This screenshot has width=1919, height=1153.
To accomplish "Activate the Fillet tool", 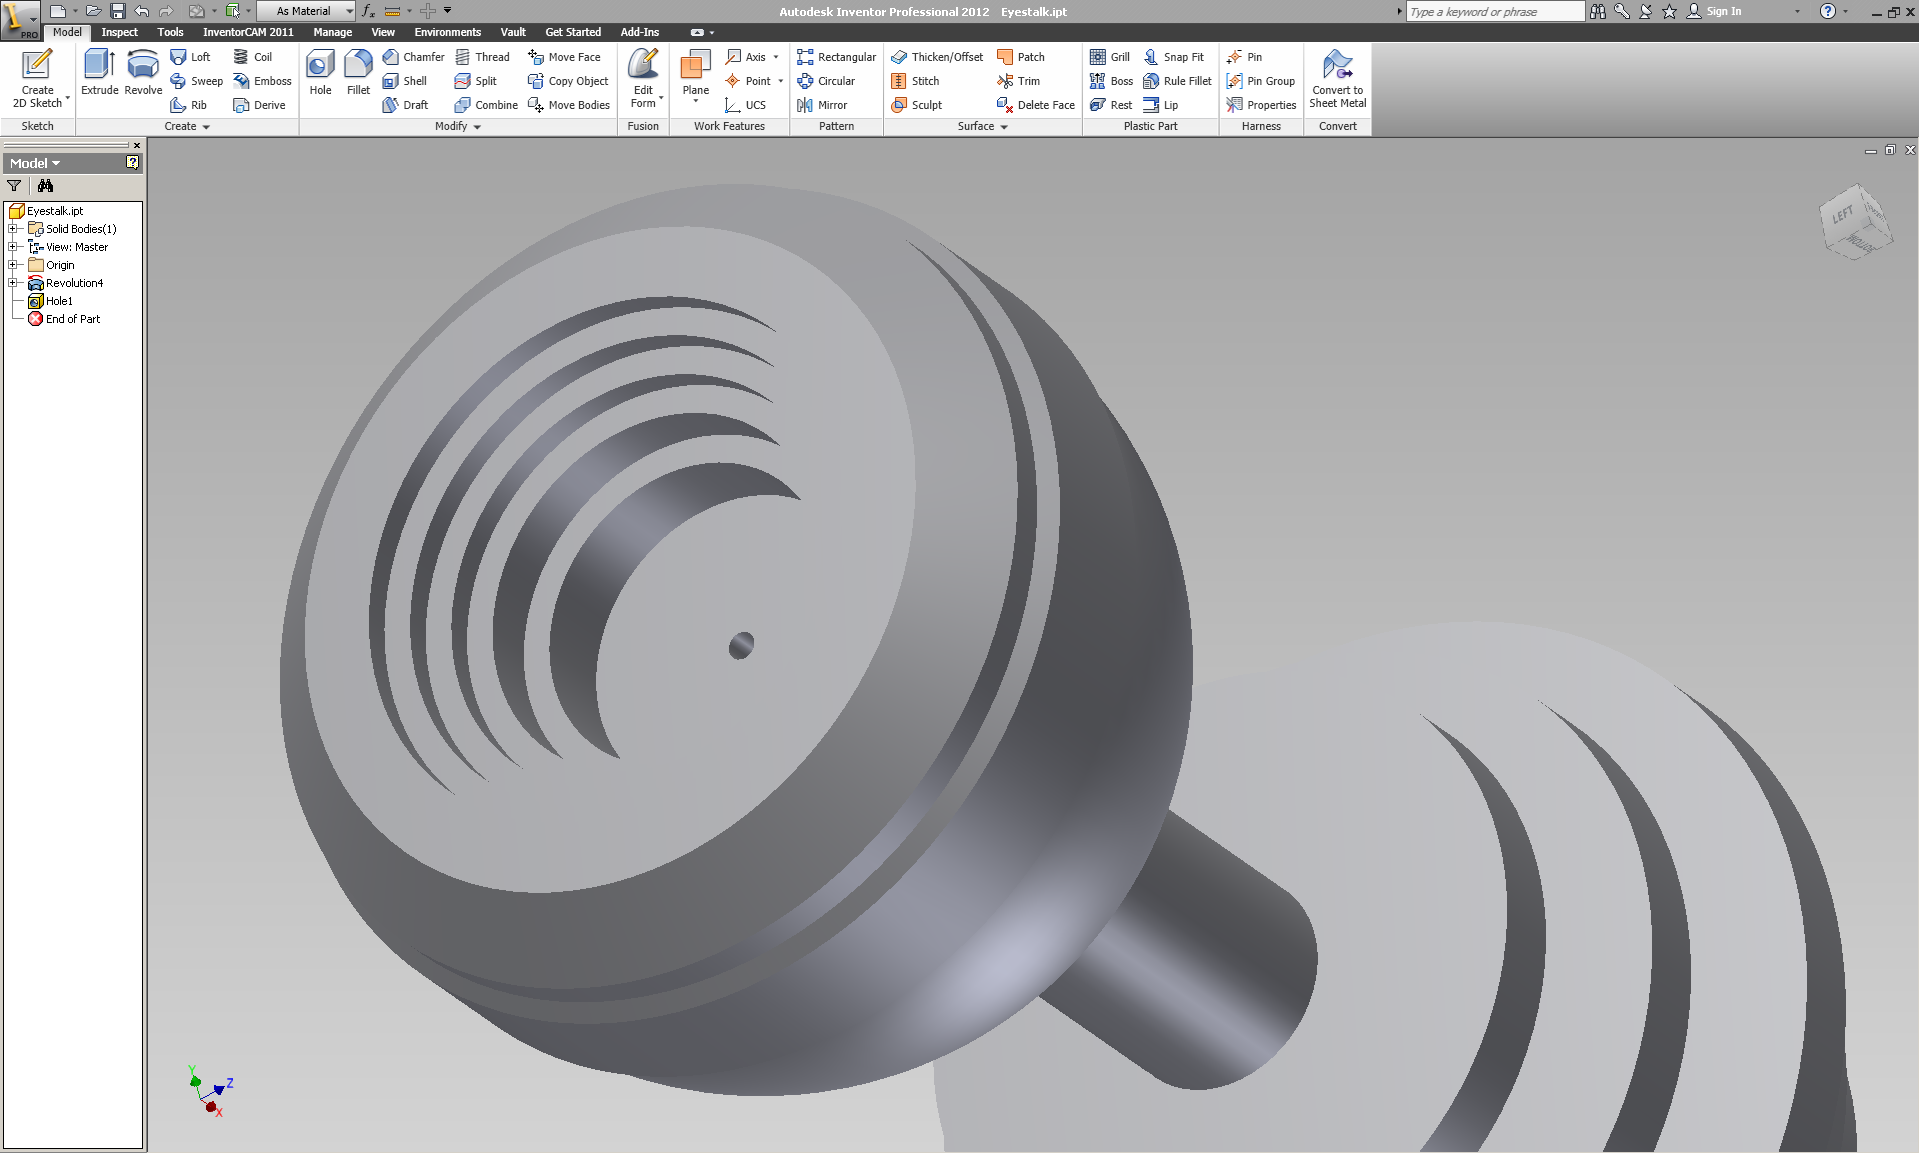I will click(x=358, y=72).
